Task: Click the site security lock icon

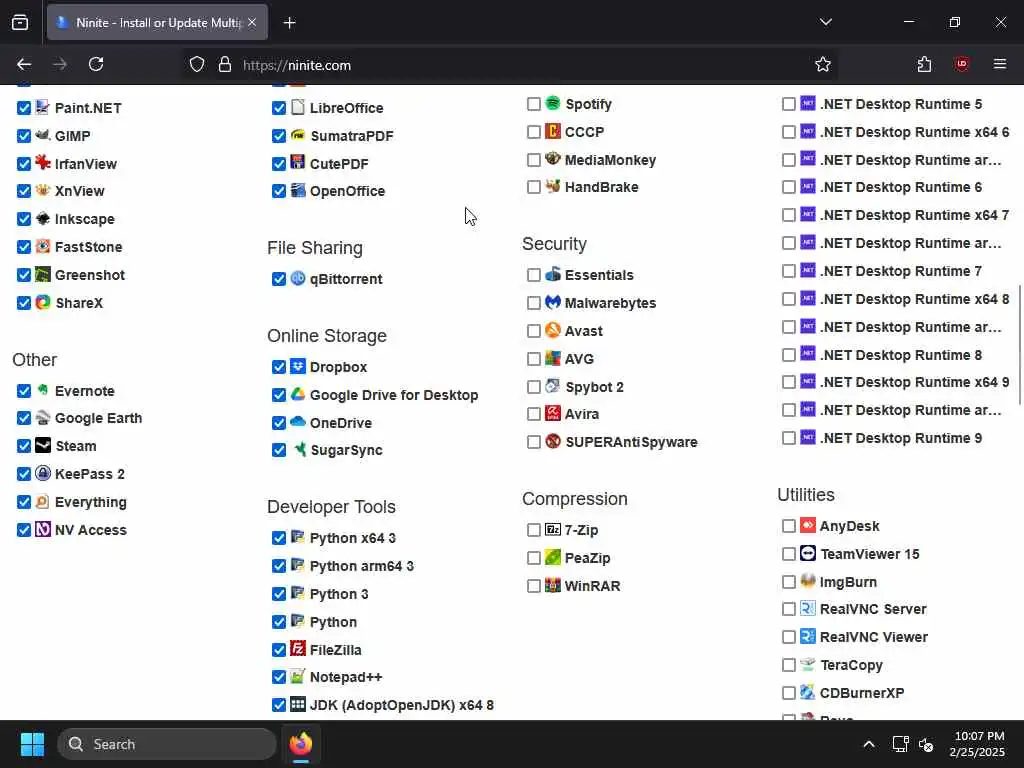Action: pos(225,65)
